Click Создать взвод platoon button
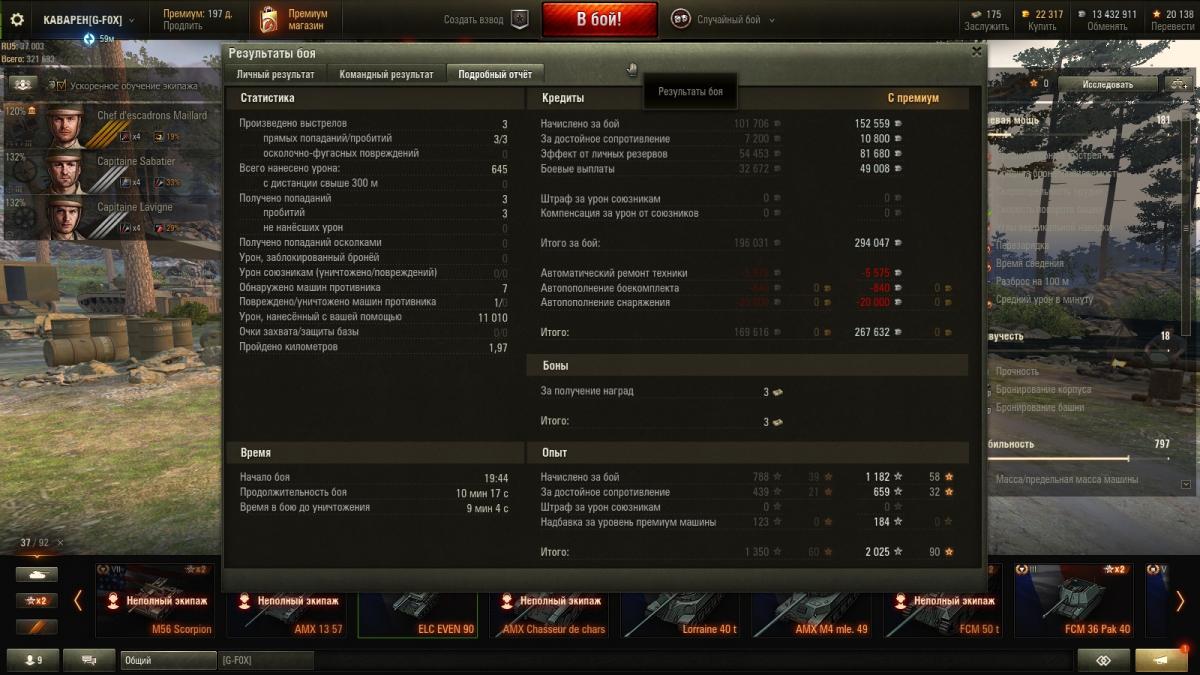 487,19
